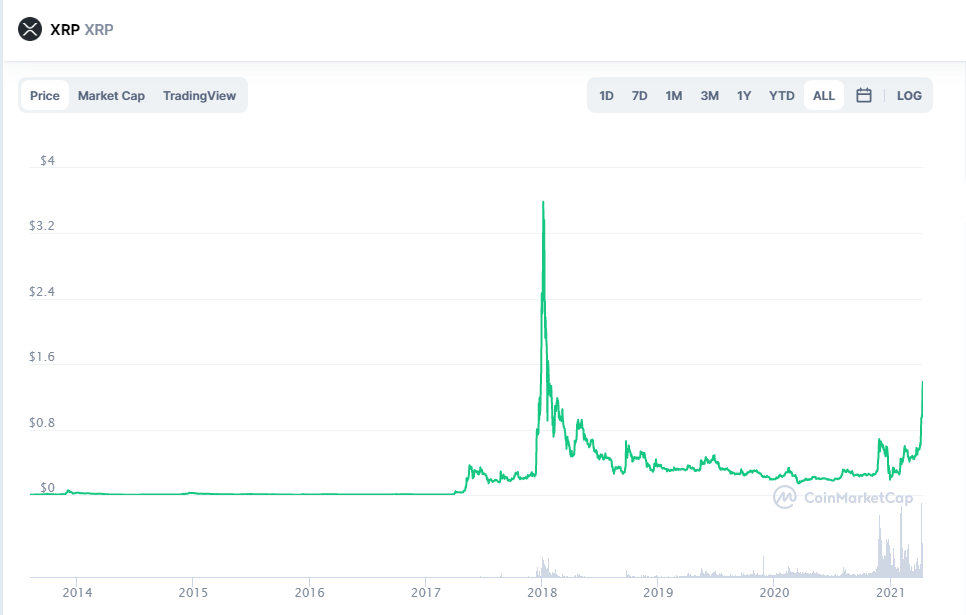Choose the 7D time range

(x=639, y=96)
